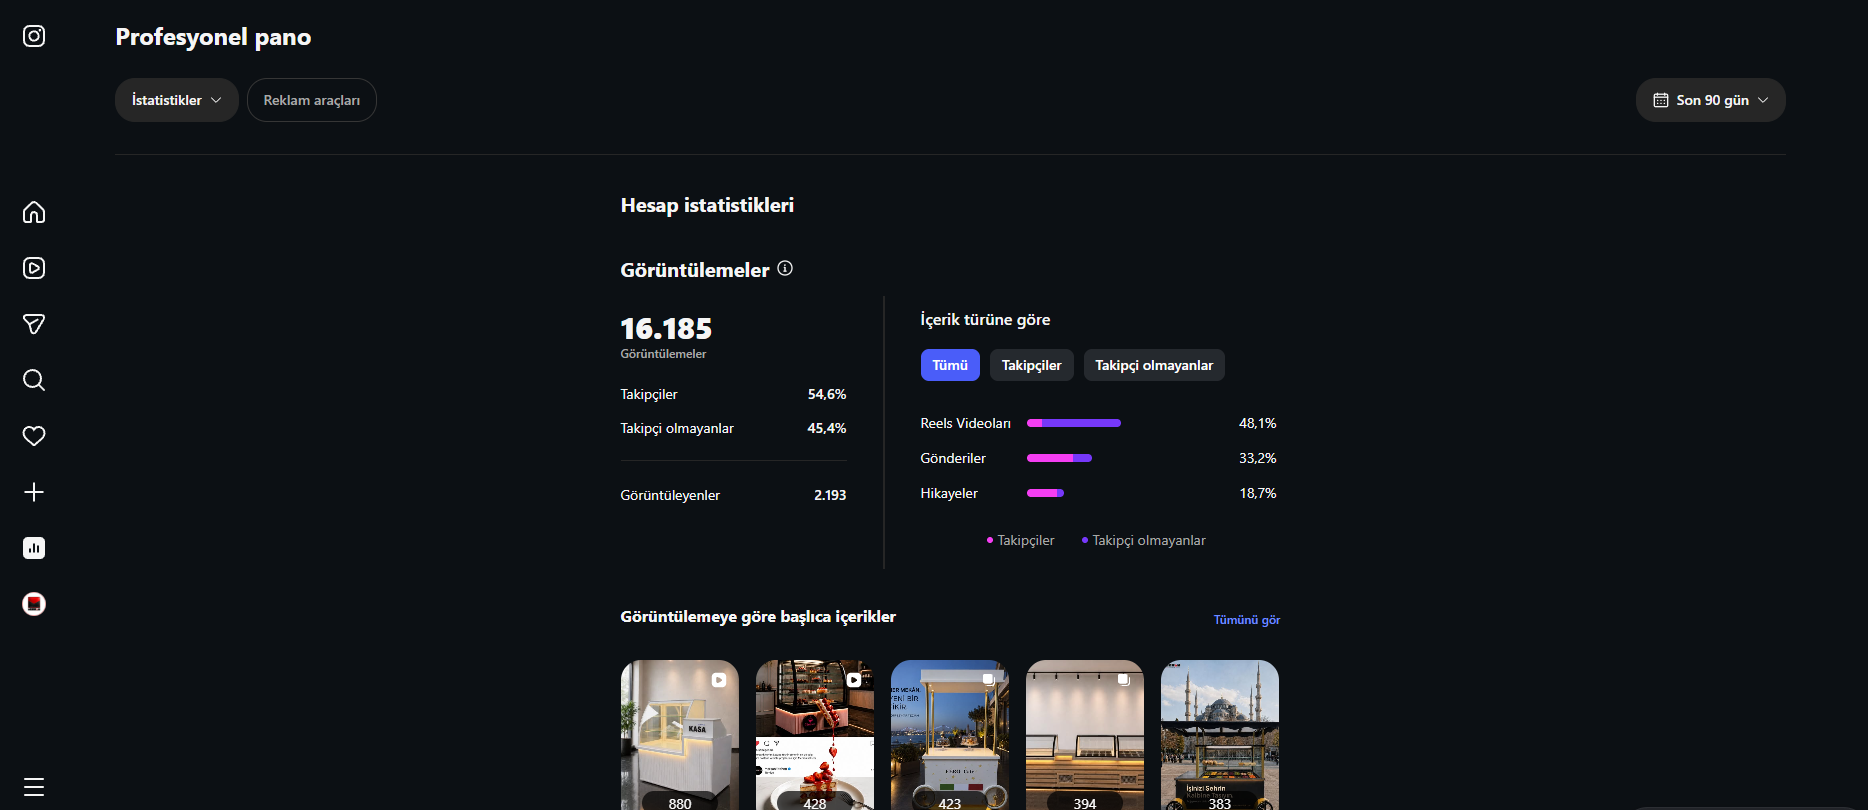This screenshot has height=810, width=1868.
Task: Open Search magnifier in sidebar
Action: [x=34, y=380]
